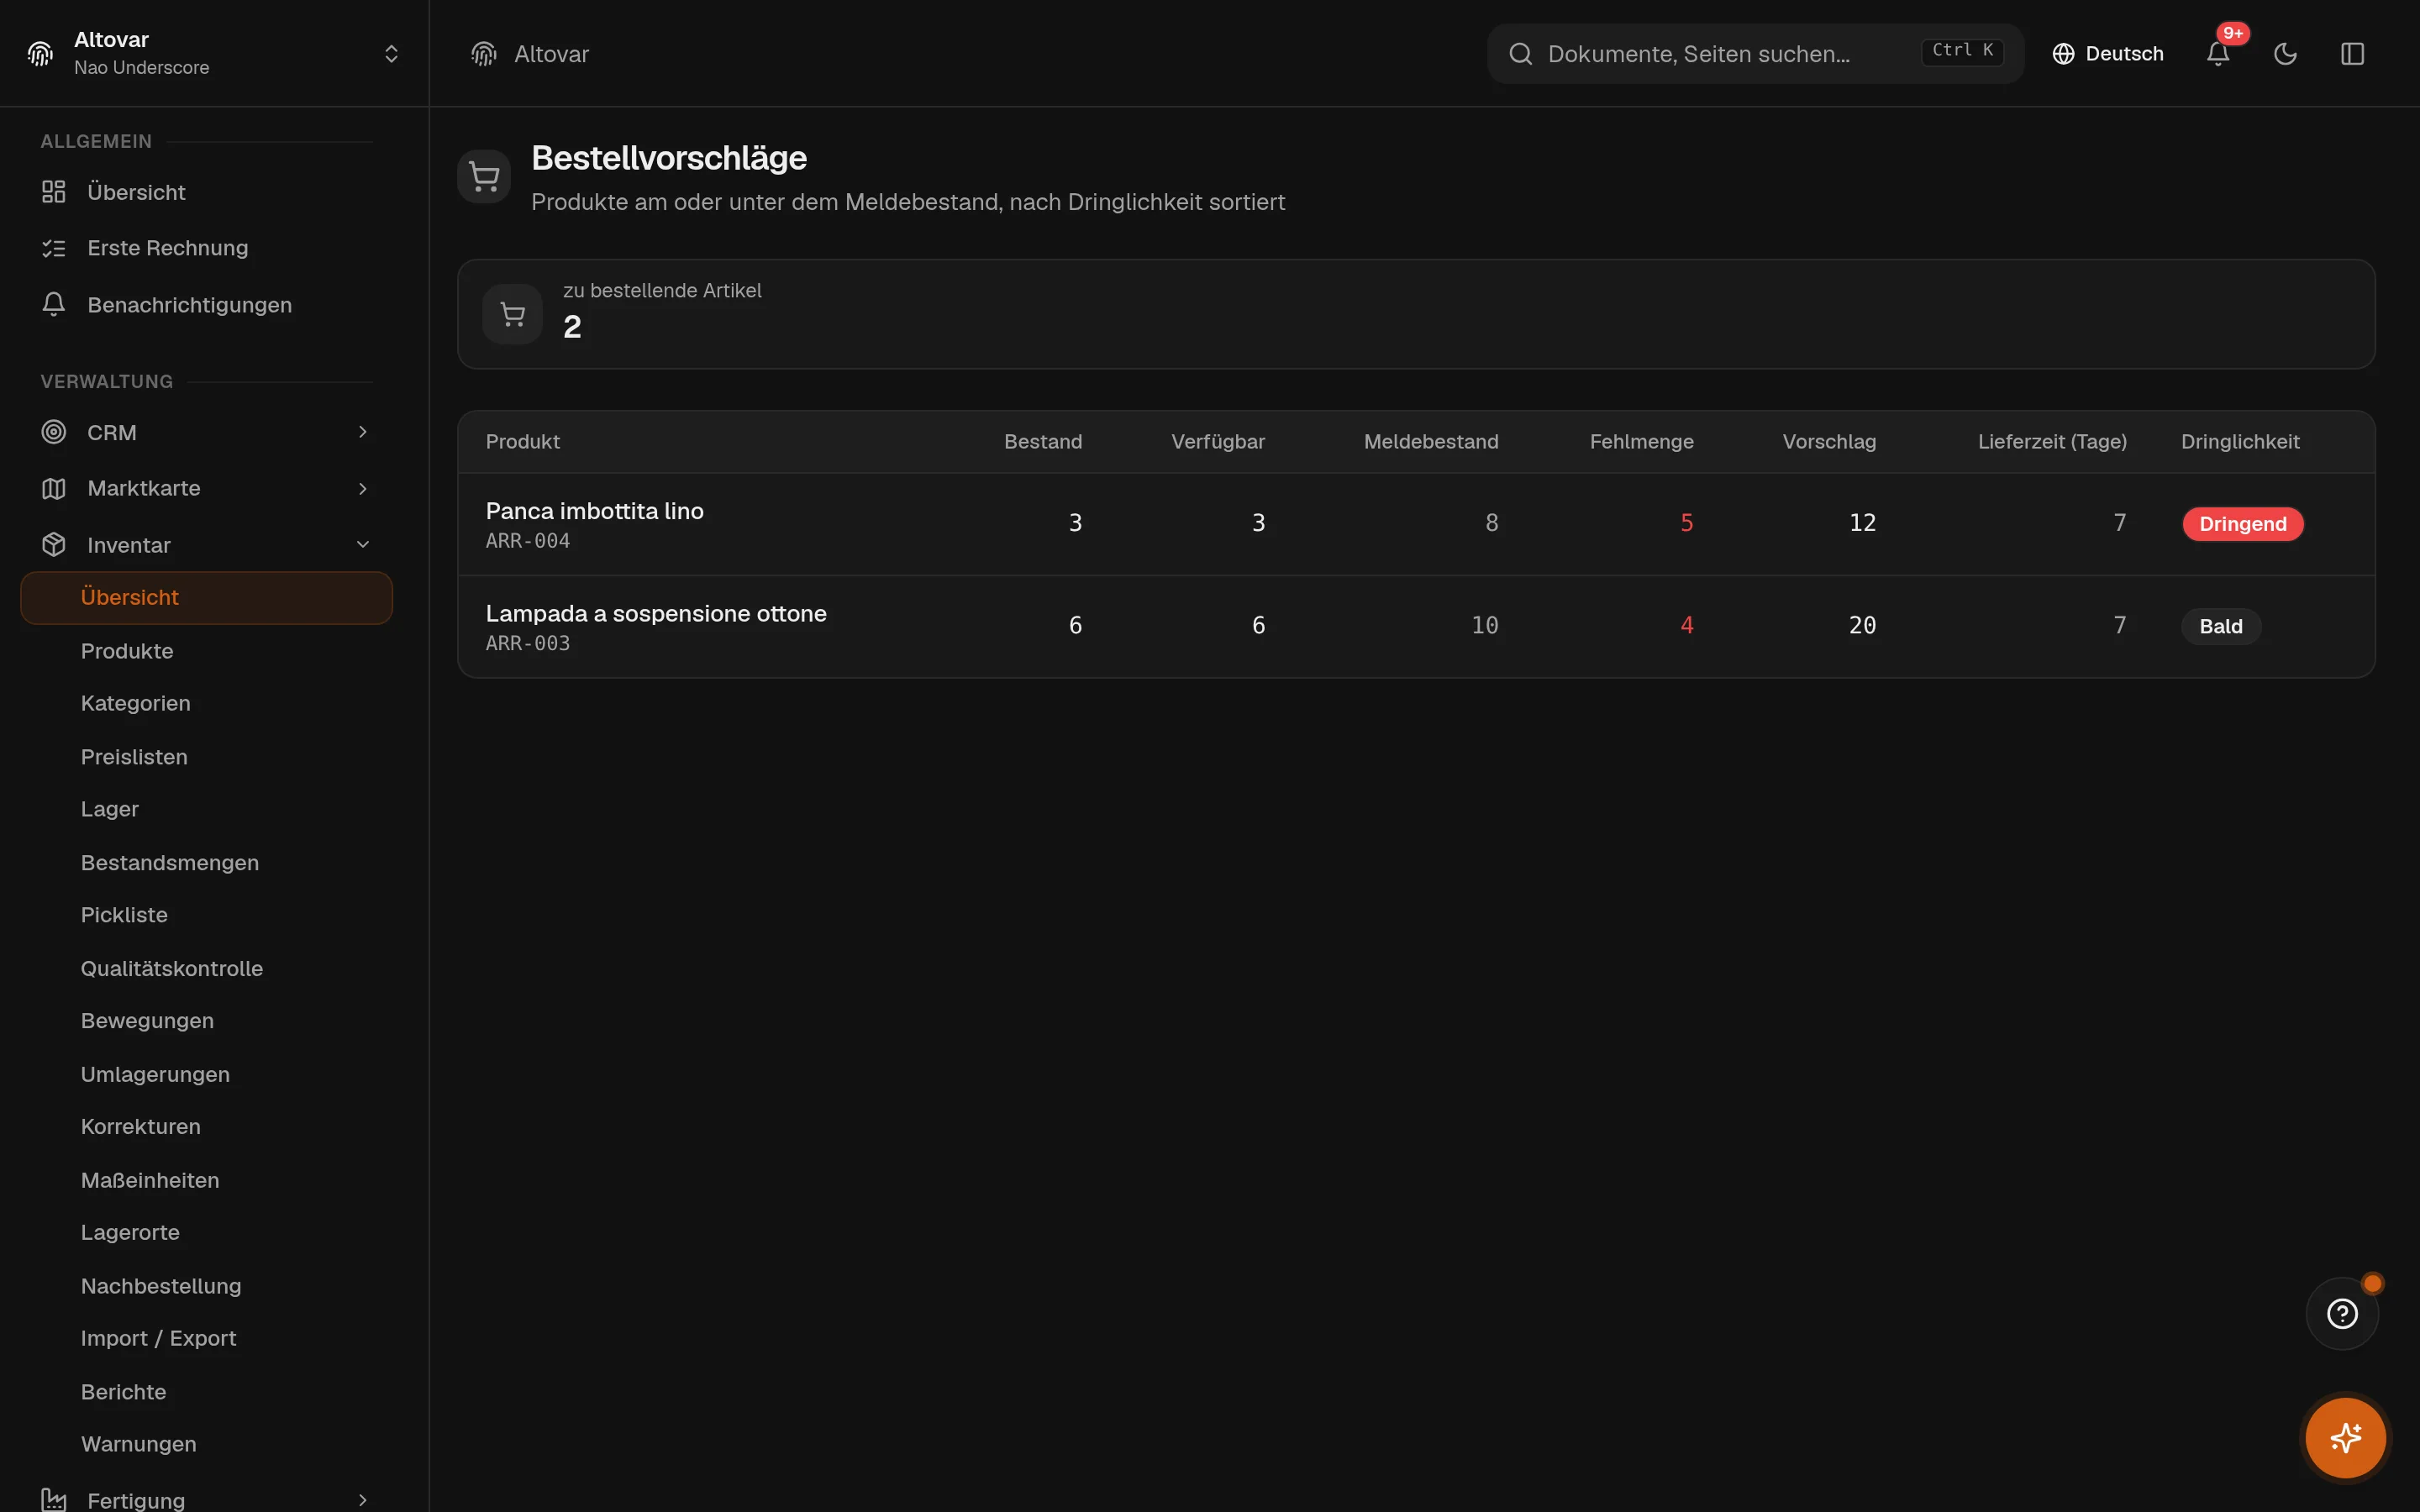Click the Verfügbar column header
This screenshot has width=2420, height=1512.
(x=1218, y=442)
